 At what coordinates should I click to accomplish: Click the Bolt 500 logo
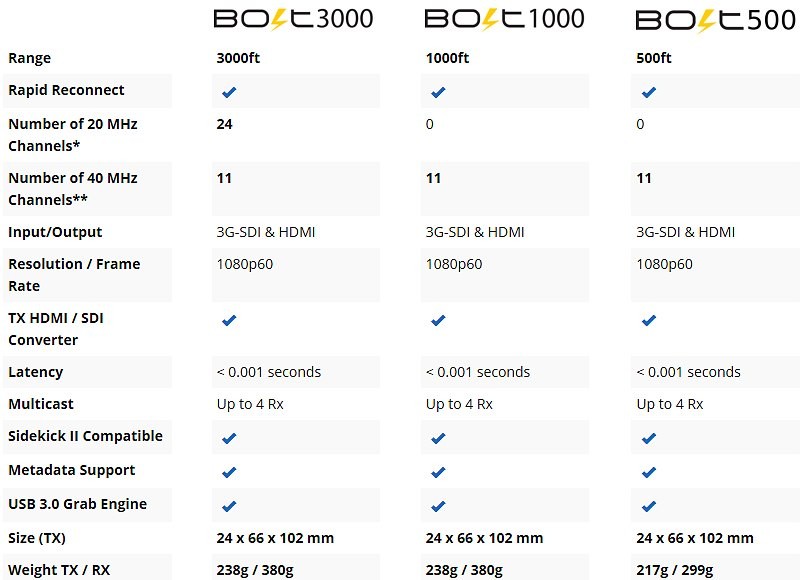pos(715,20)
